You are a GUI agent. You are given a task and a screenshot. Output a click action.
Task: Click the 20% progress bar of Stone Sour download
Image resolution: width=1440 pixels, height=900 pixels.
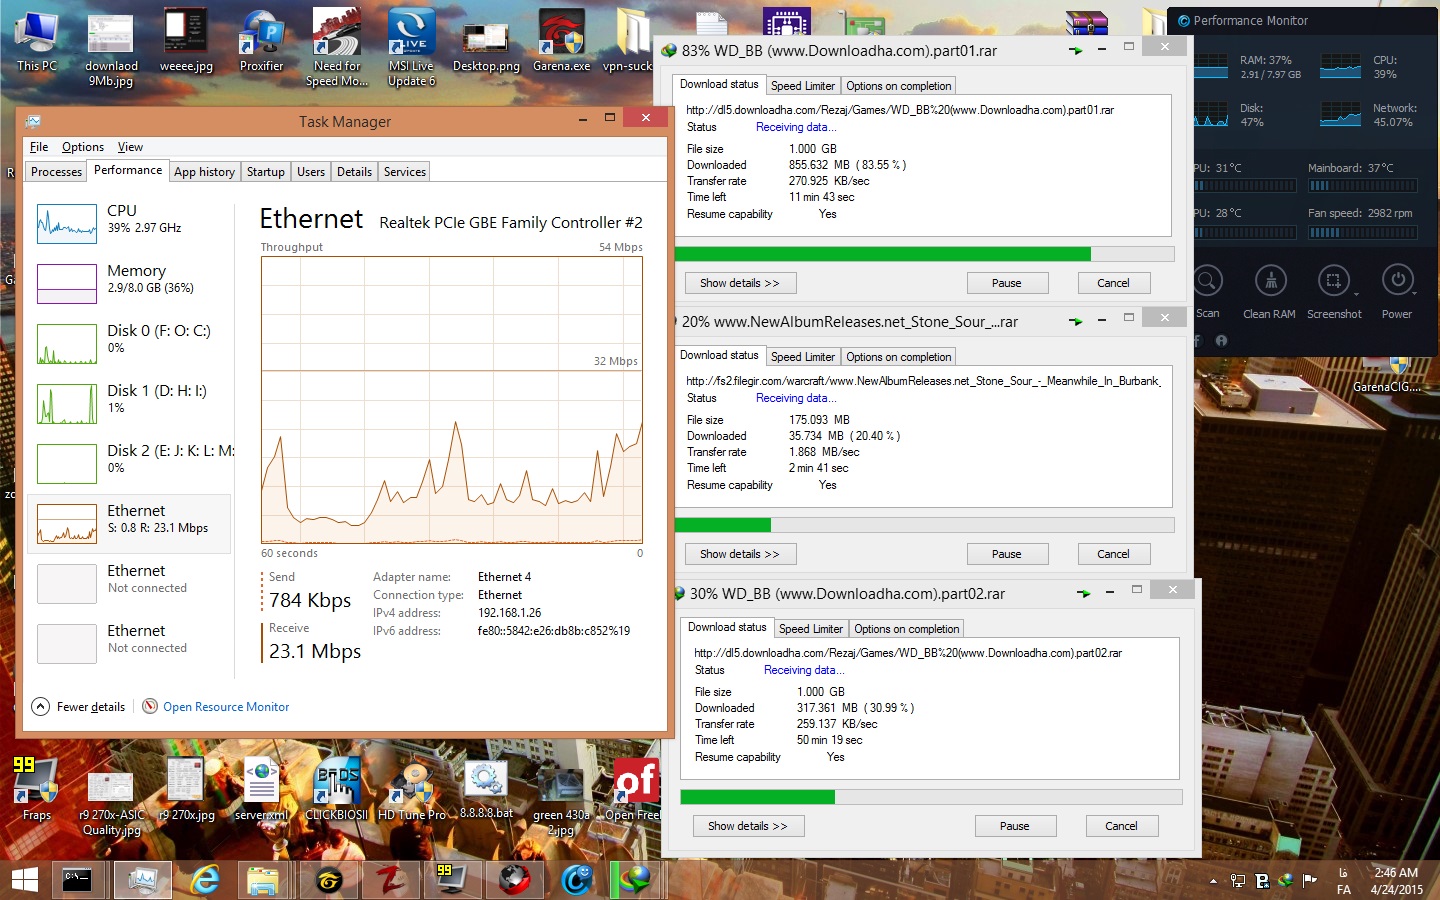coord(924,525)
